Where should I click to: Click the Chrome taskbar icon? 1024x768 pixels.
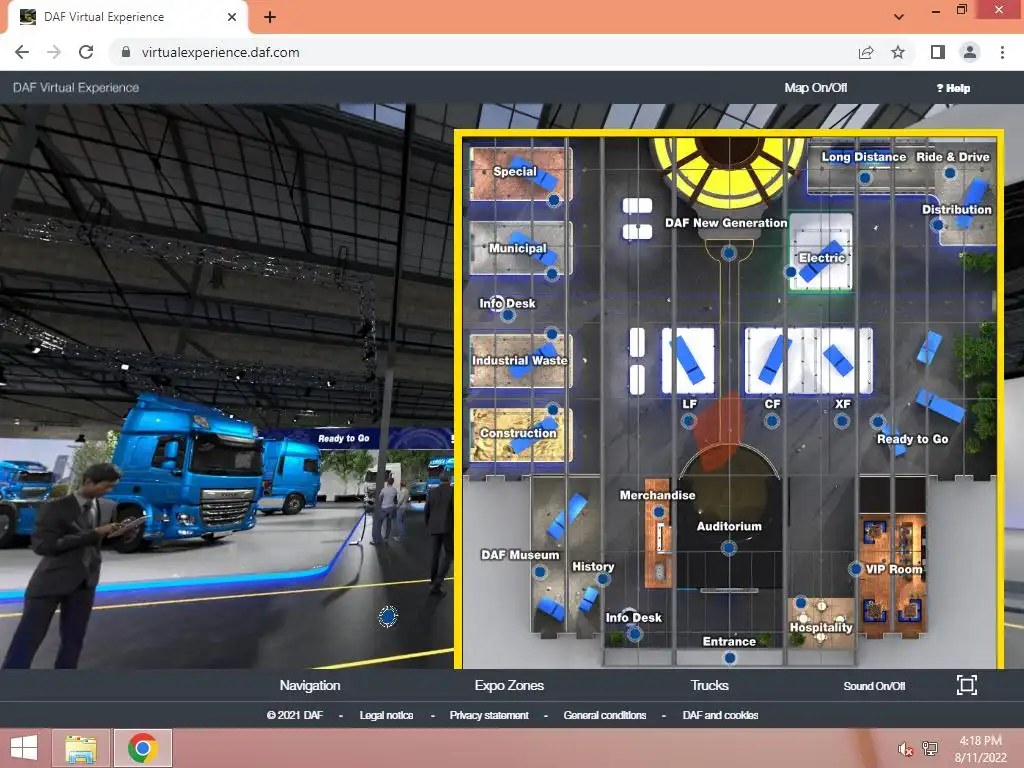142,748
